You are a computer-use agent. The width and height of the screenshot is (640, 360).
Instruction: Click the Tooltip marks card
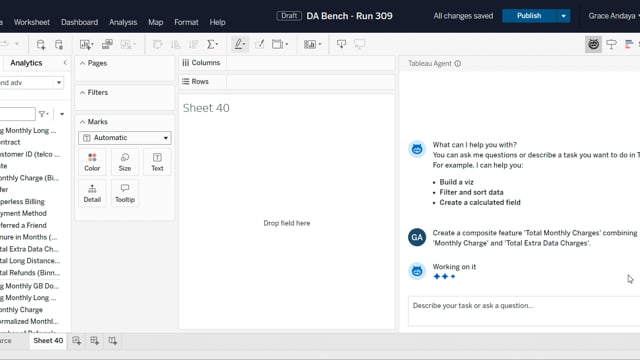[125, 193]
